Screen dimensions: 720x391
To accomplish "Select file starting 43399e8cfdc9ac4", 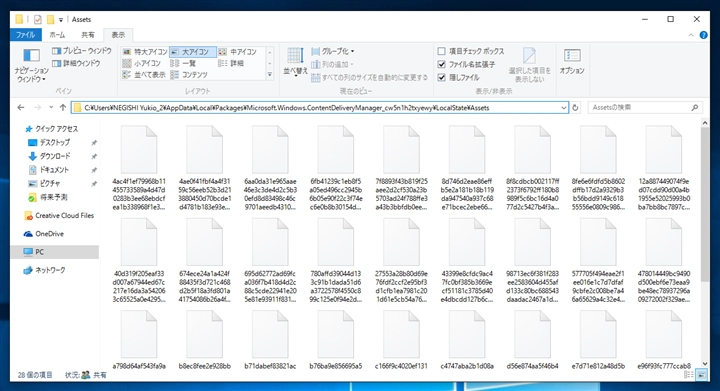I will [467, 260].
